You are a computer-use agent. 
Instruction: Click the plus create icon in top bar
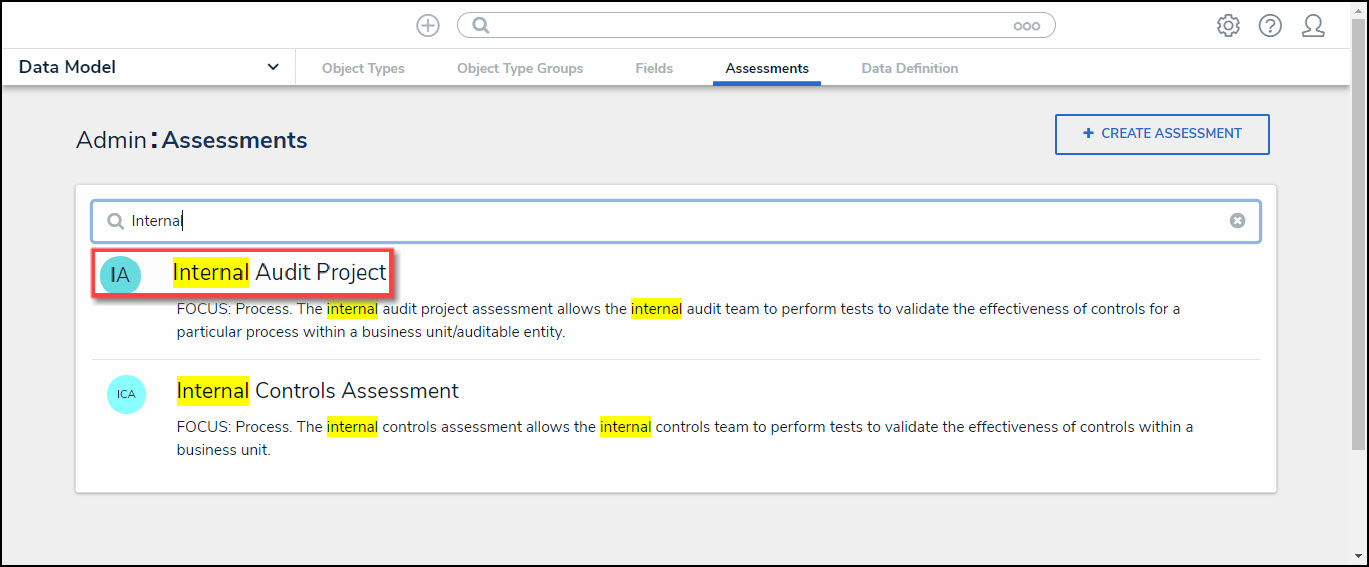coord(428,26)
